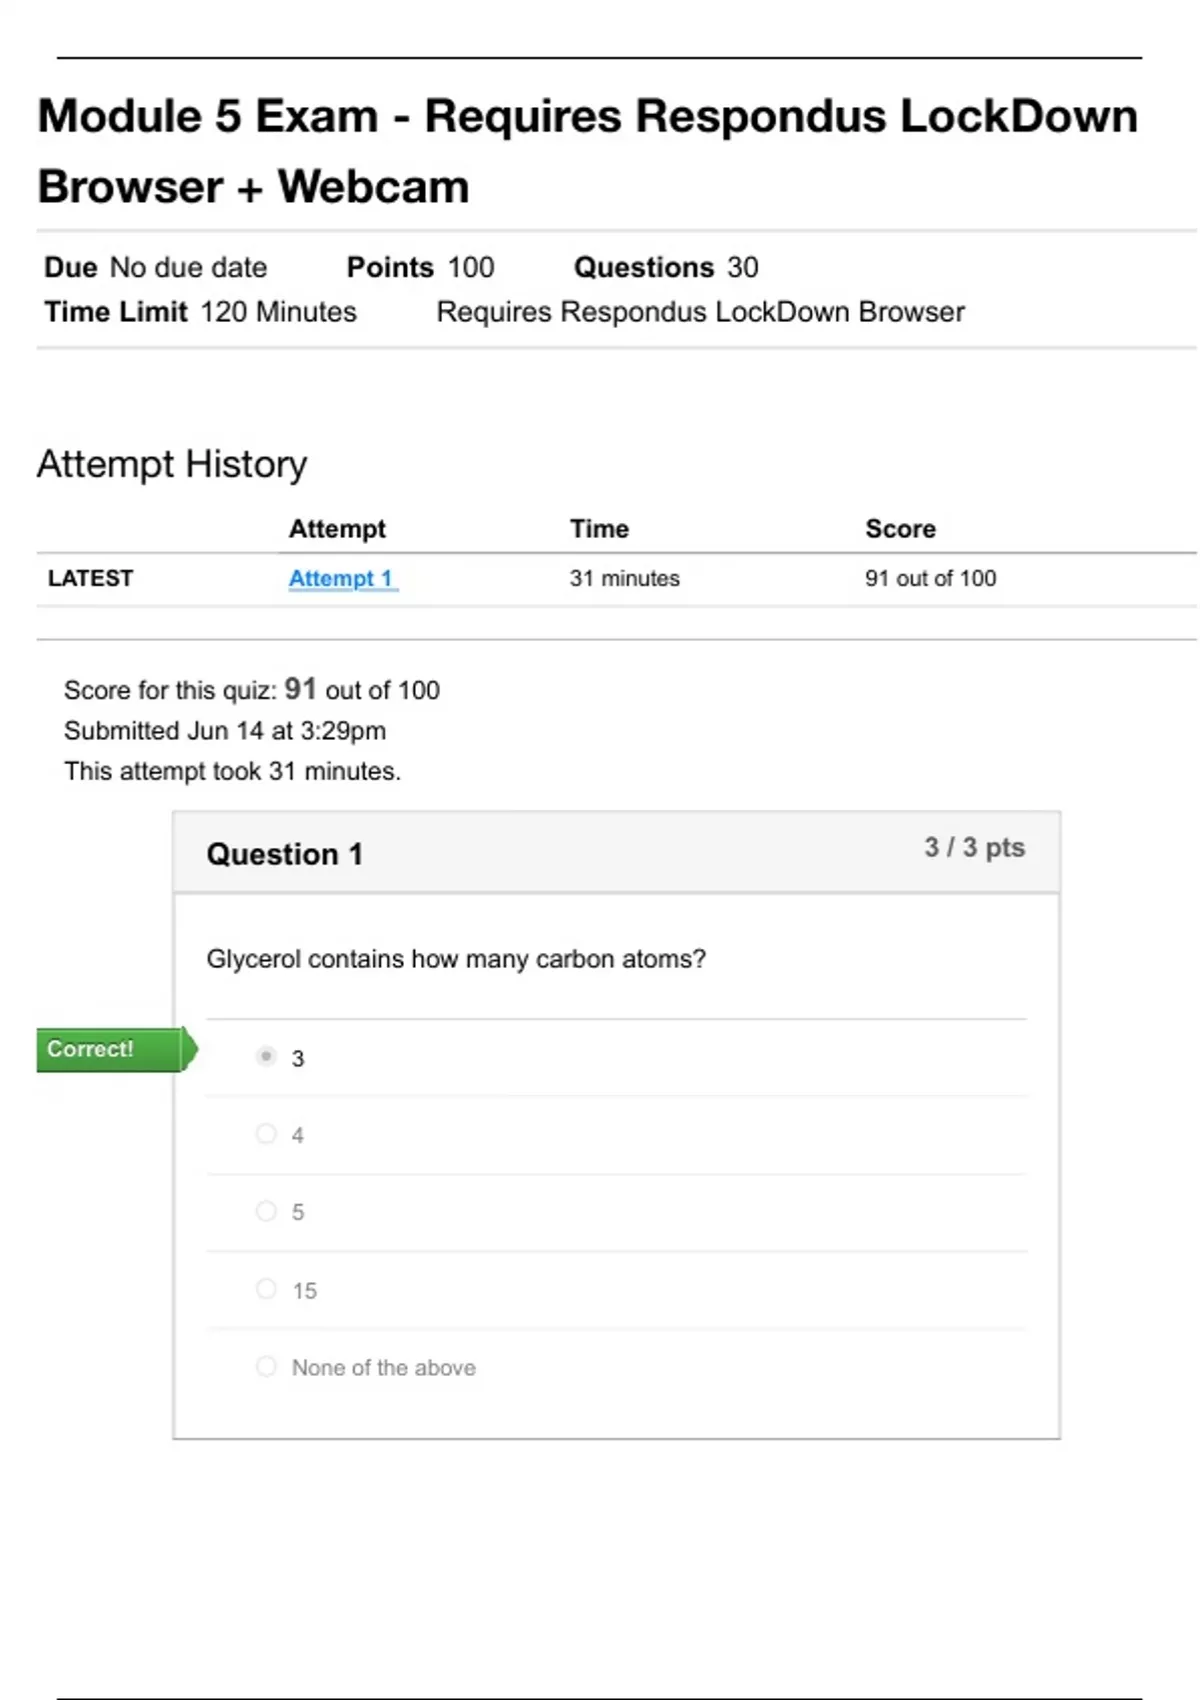Click the 'Time Limit 120 Minutes' text
The height and width of the screenshot is (1700, 1200).
(x=200, y=312)
